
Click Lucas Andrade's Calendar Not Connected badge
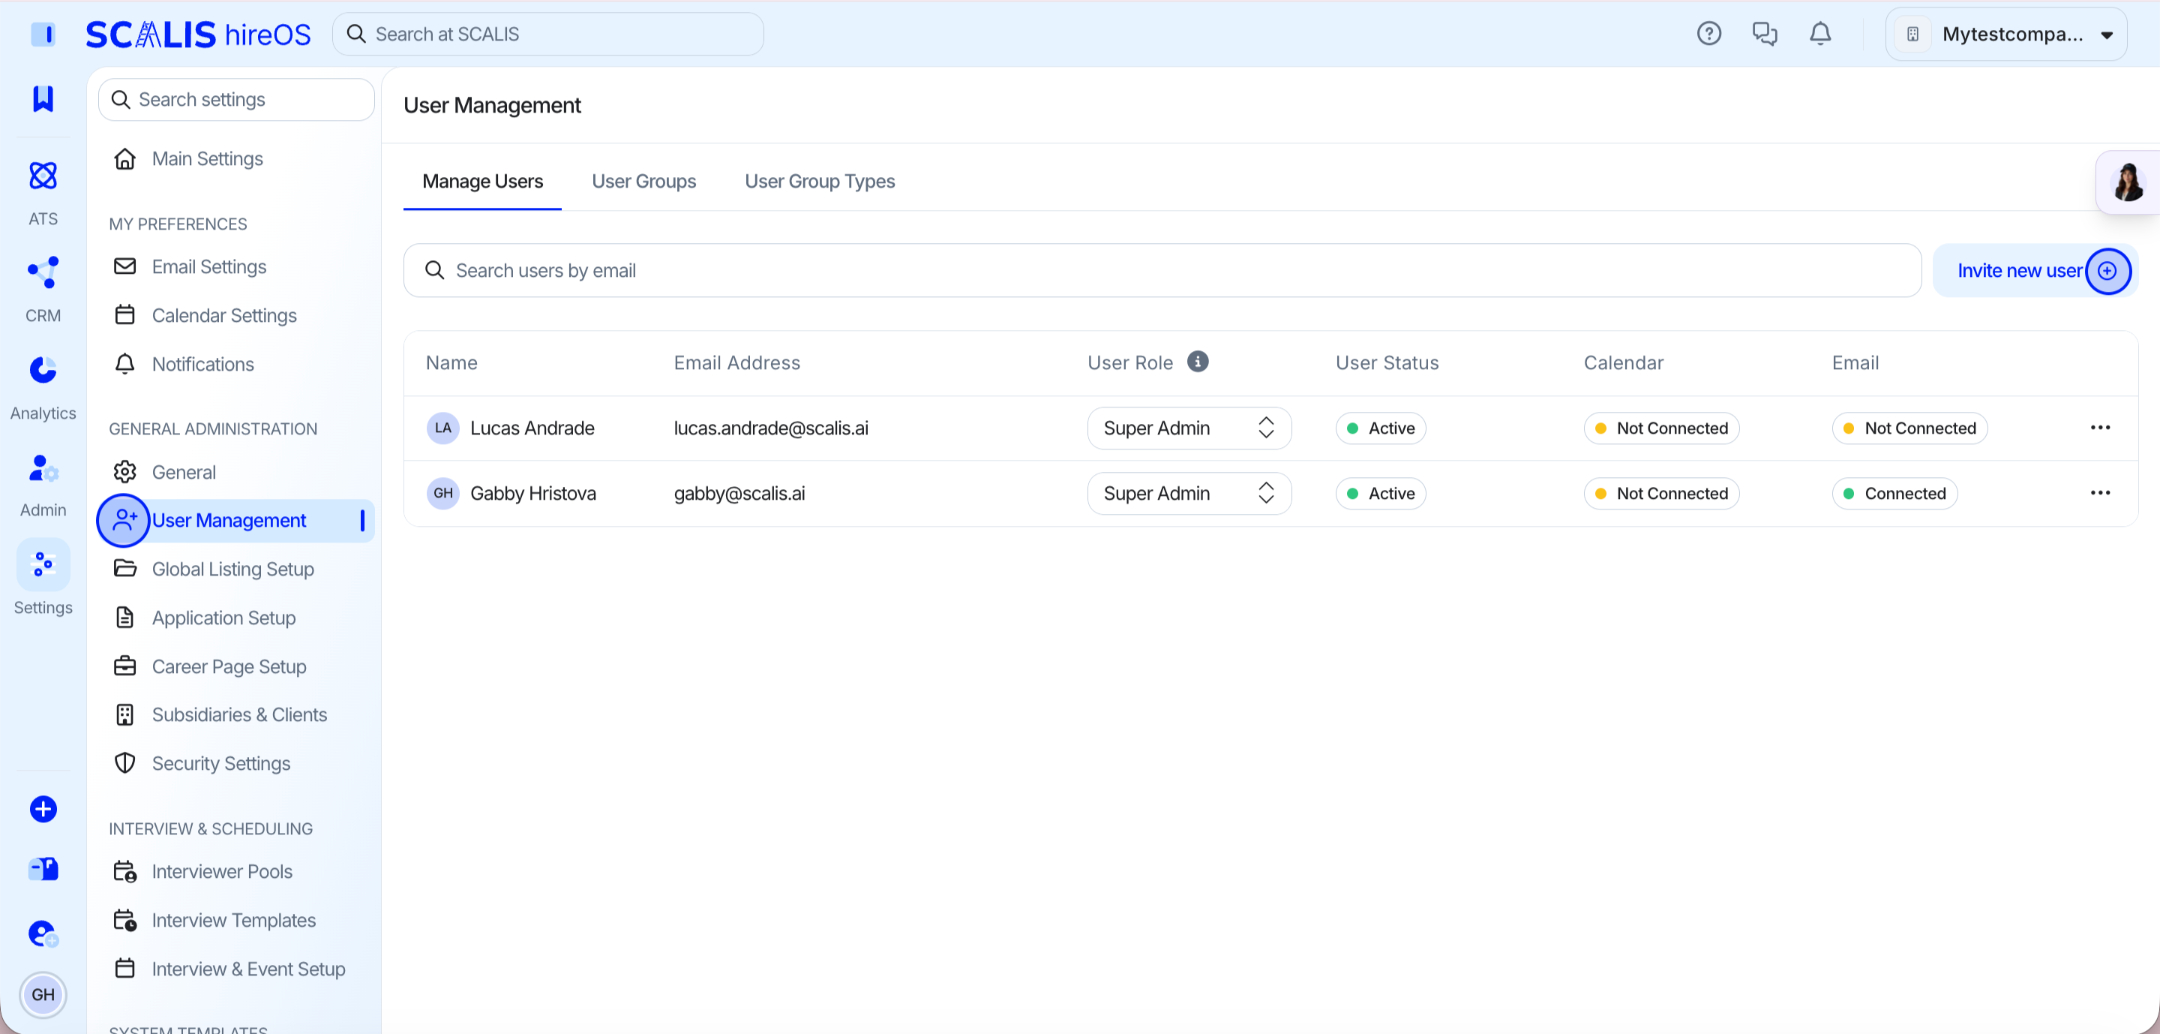click(x=1661, y=428)
